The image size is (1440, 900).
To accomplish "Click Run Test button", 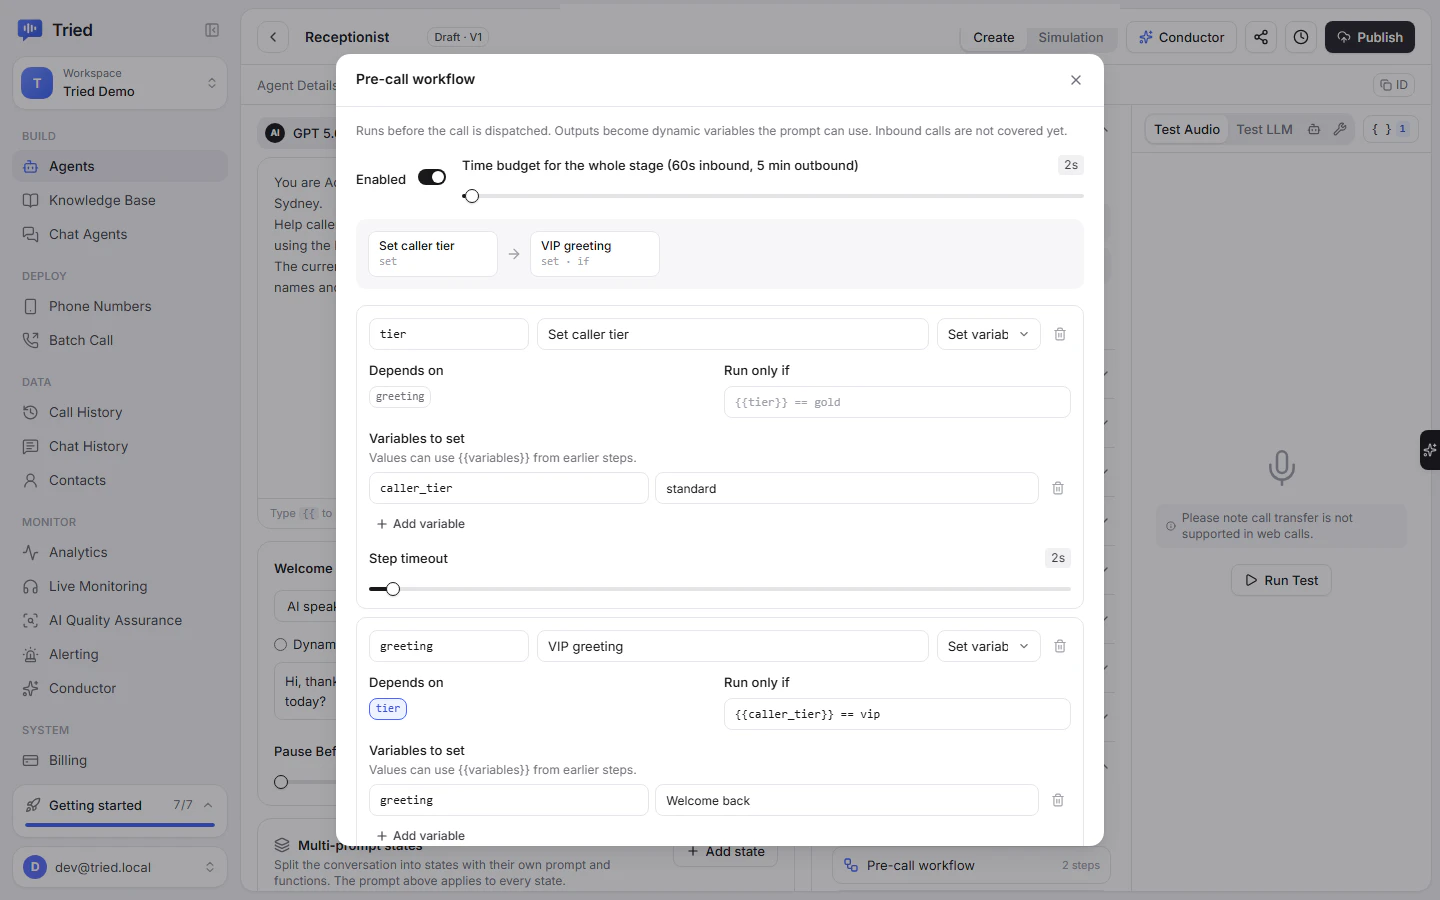I will coord(1281,580).
